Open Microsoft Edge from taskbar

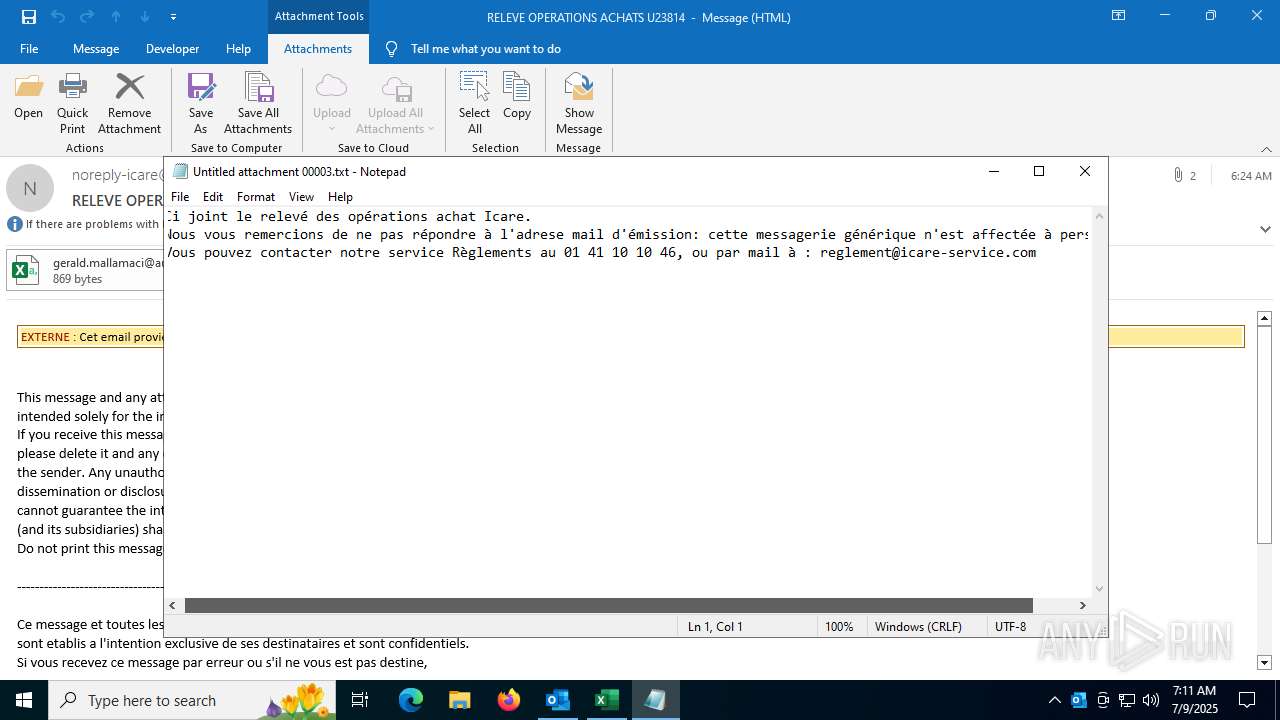click(x=411, y=700)
